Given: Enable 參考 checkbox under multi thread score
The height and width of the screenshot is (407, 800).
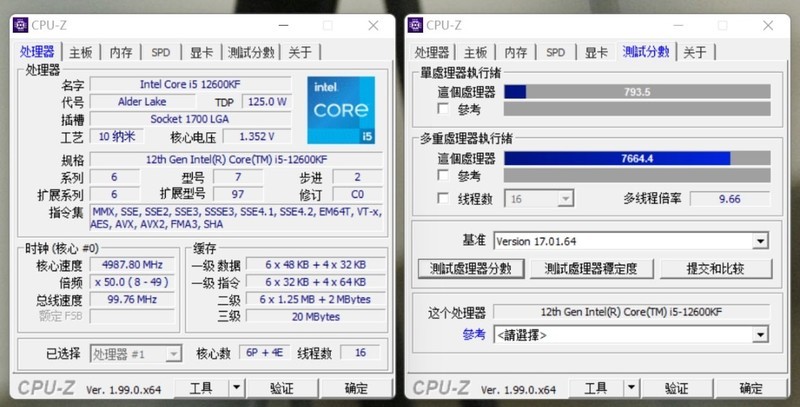Looking at the screenshot, I should (443, 175).
